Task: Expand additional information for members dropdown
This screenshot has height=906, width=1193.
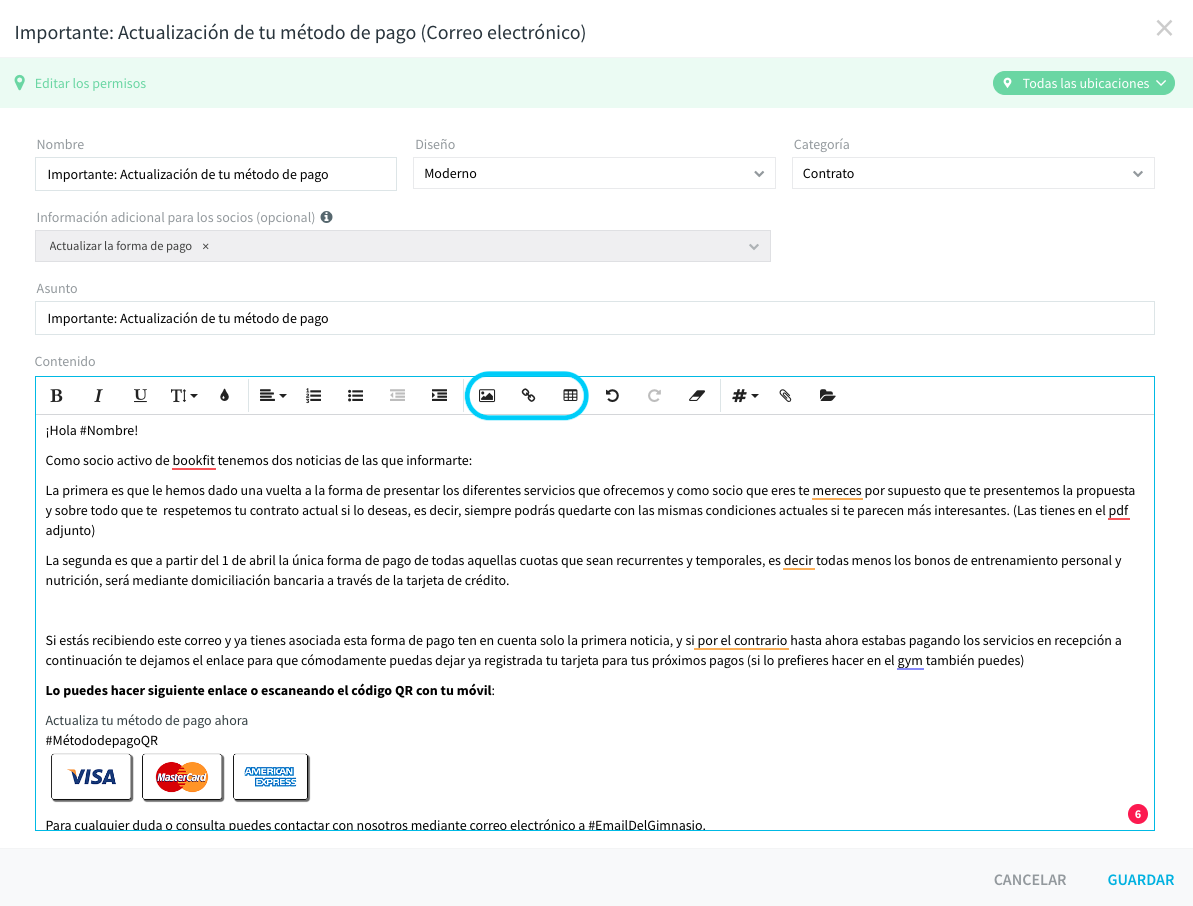Action: [754, 246]
